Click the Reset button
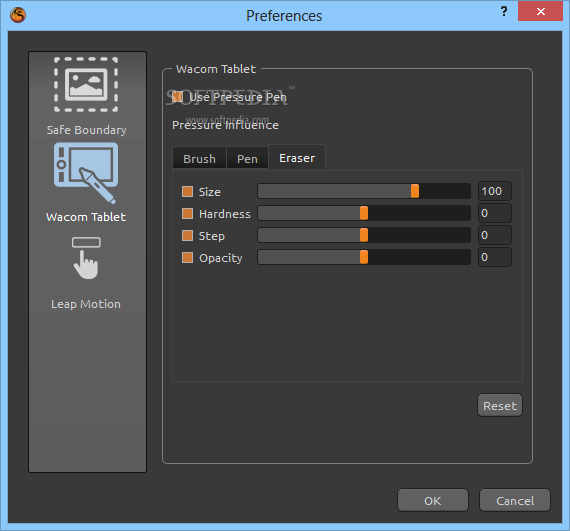This screenshot has width=570, height=531. [500, 405]
